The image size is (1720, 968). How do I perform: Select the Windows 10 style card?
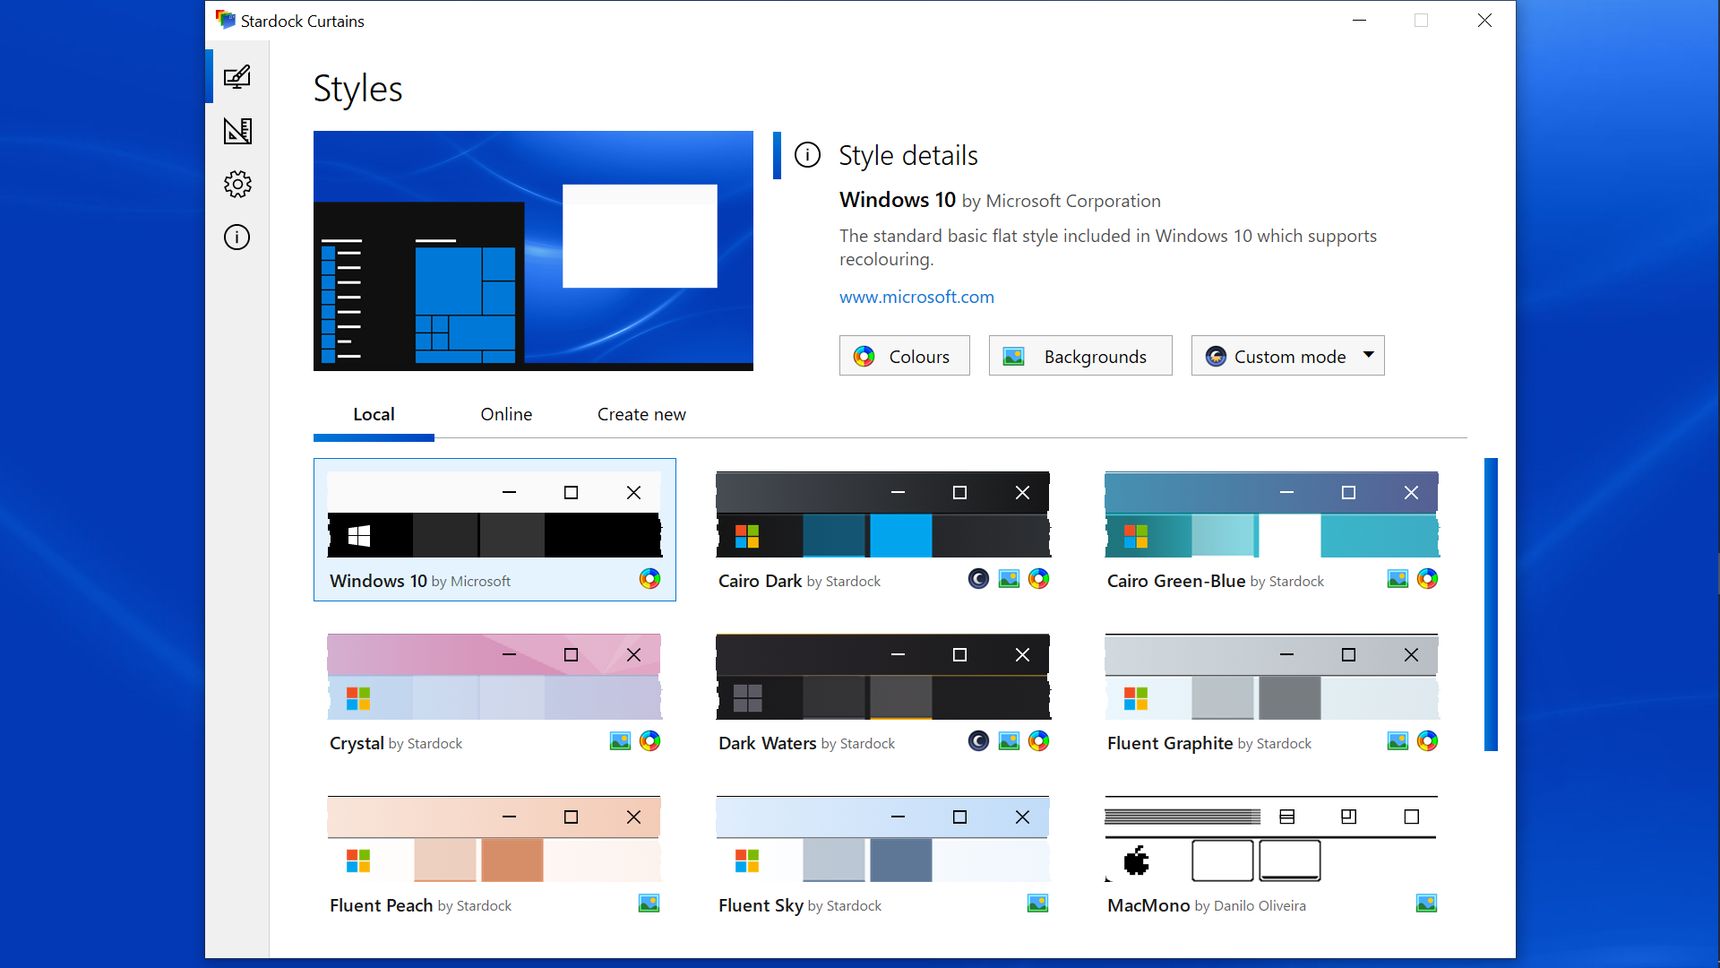click(x=495, y=530)
